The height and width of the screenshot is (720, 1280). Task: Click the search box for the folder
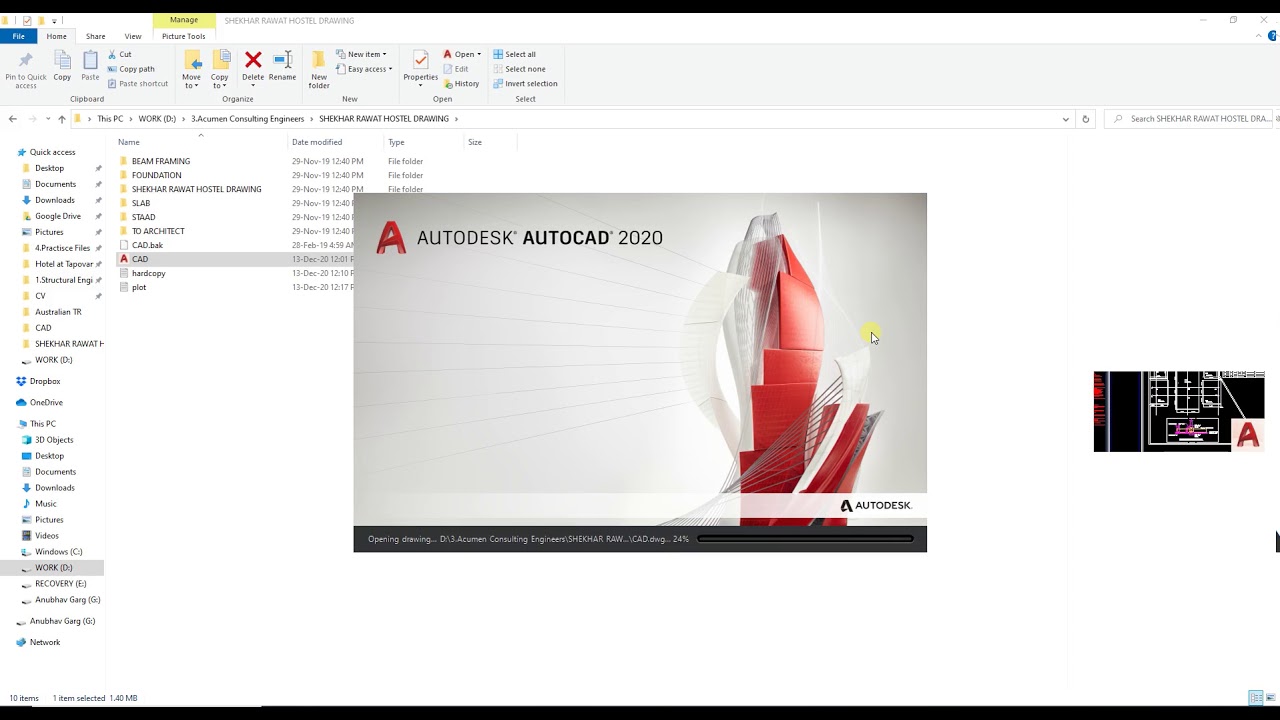[1190, 119]
